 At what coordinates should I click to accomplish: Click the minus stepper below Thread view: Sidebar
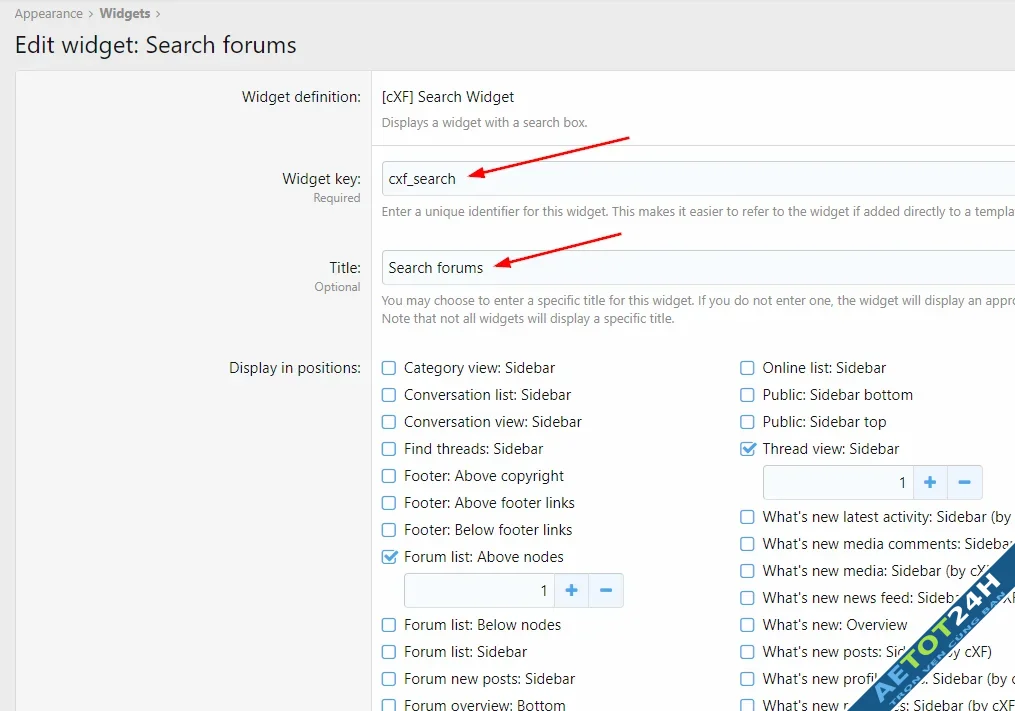click(964, 482)
